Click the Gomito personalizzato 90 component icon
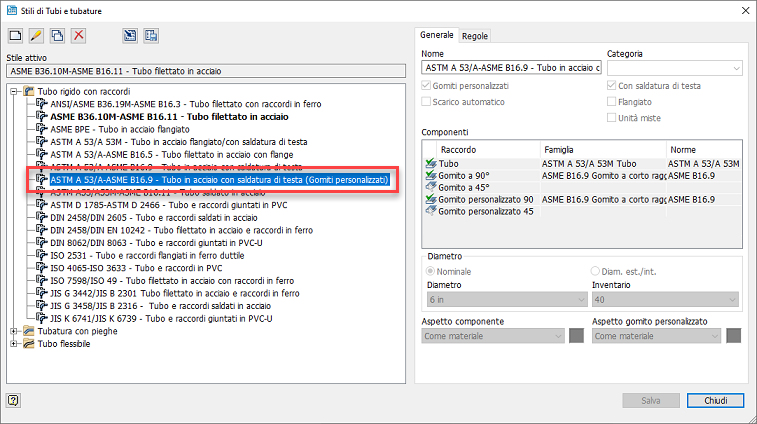 tap(431, 199)
